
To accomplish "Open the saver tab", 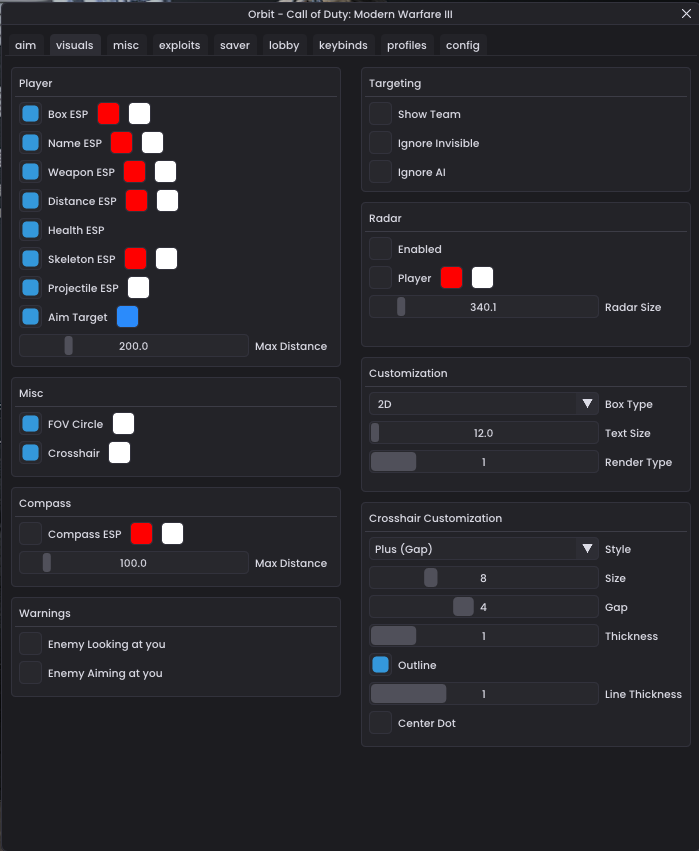I will point(235,45).
